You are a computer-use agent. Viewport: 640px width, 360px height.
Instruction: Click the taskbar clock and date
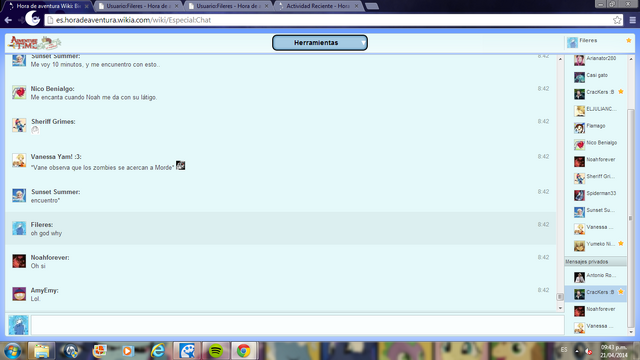point(613,351)
